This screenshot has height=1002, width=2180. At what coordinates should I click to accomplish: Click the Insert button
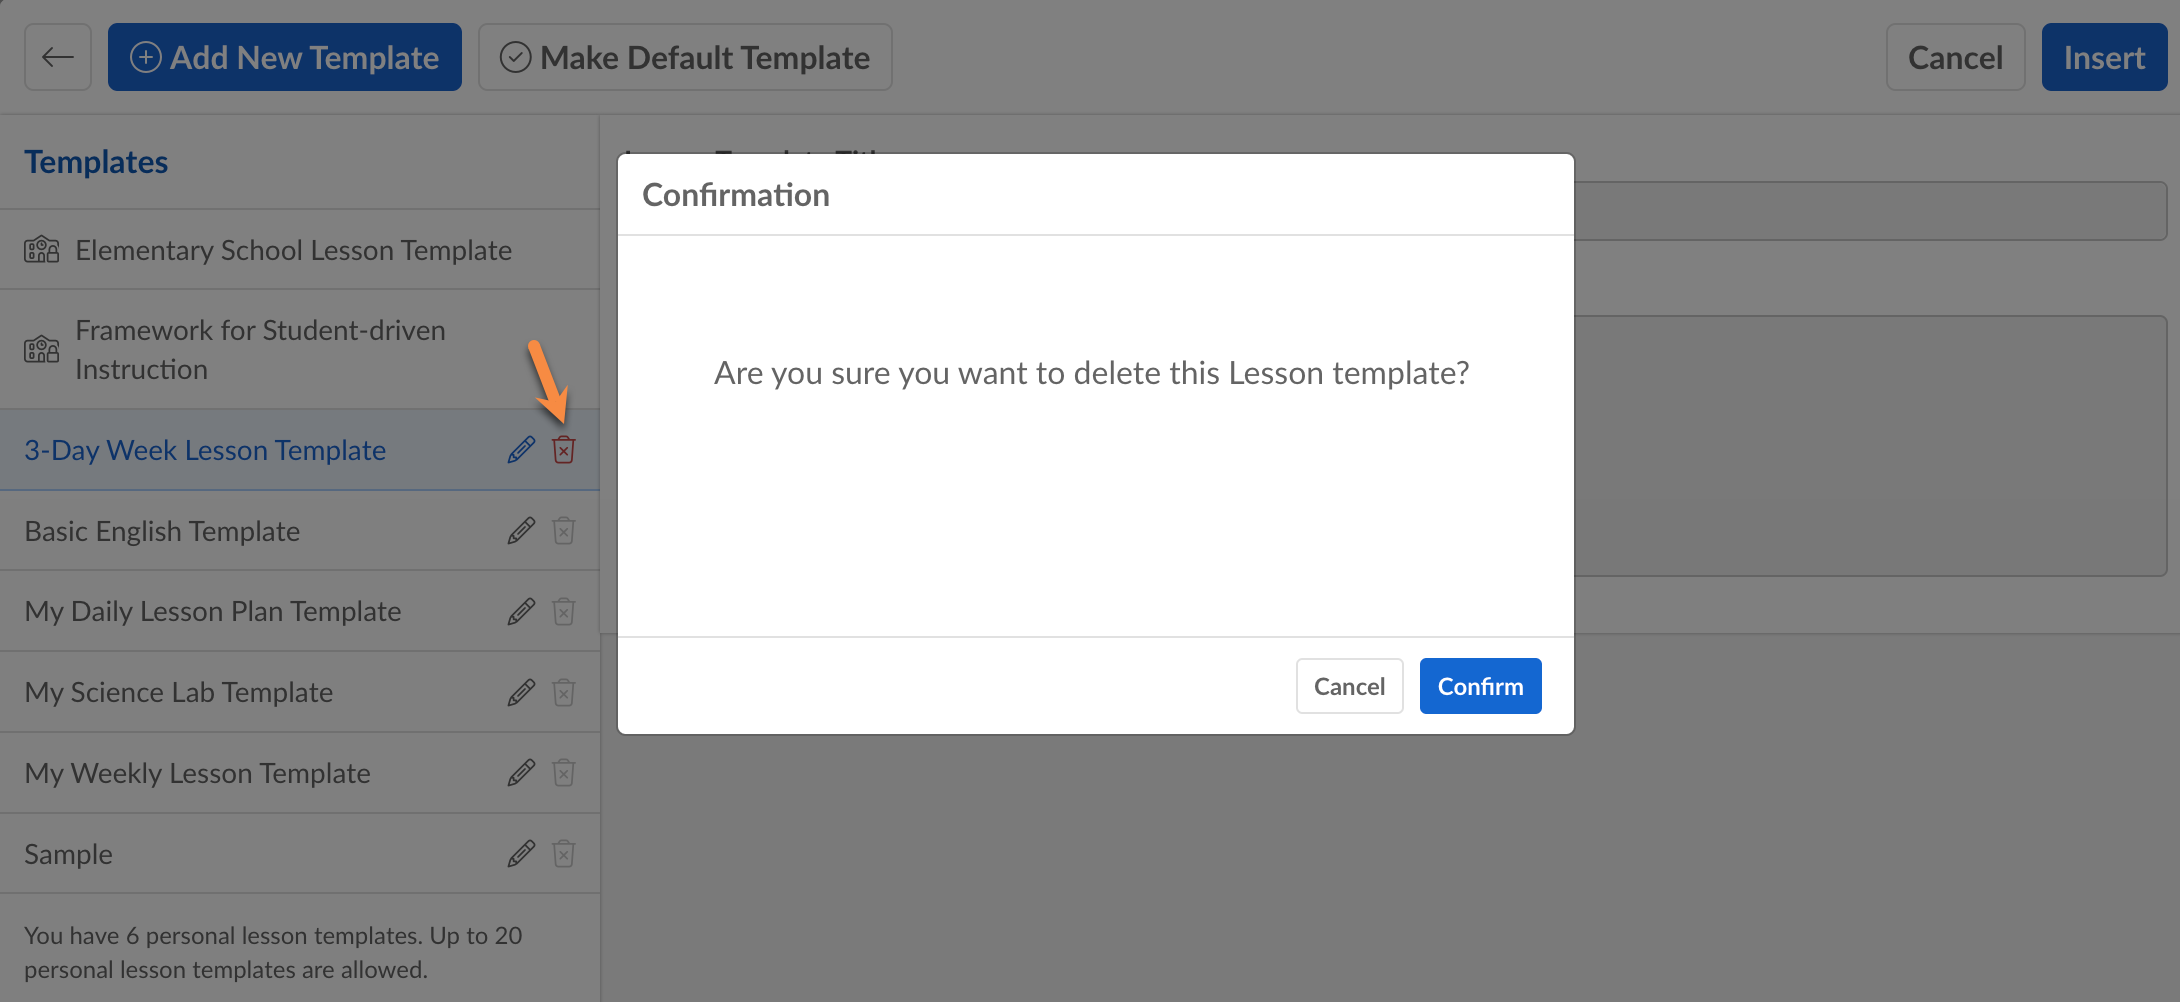tap(2104, 57)
